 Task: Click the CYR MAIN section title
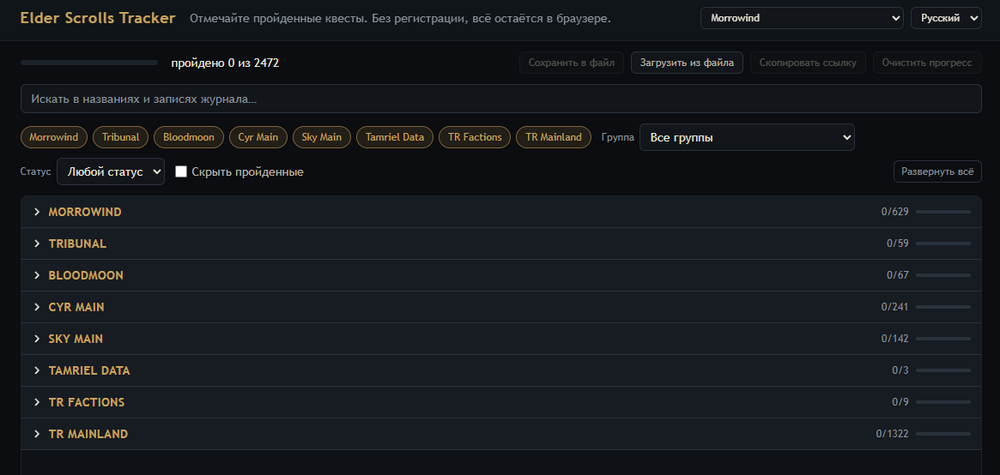pyautogui.click(x=77, y=307)
